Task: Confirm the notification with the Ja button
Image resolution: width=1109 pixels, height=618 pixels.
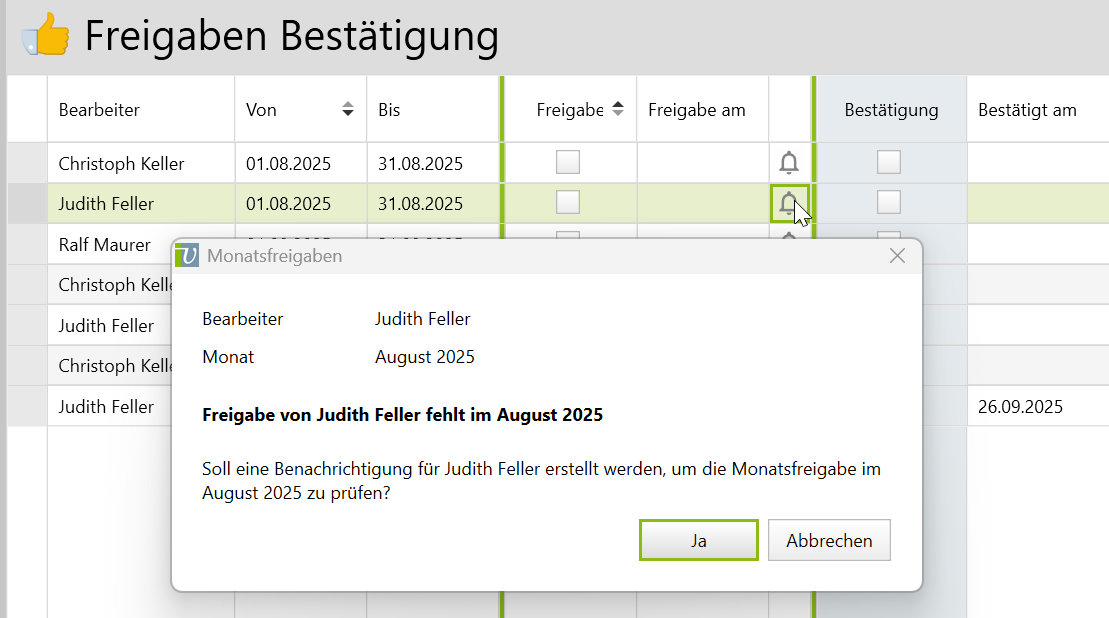Action: tap(698, 541)
